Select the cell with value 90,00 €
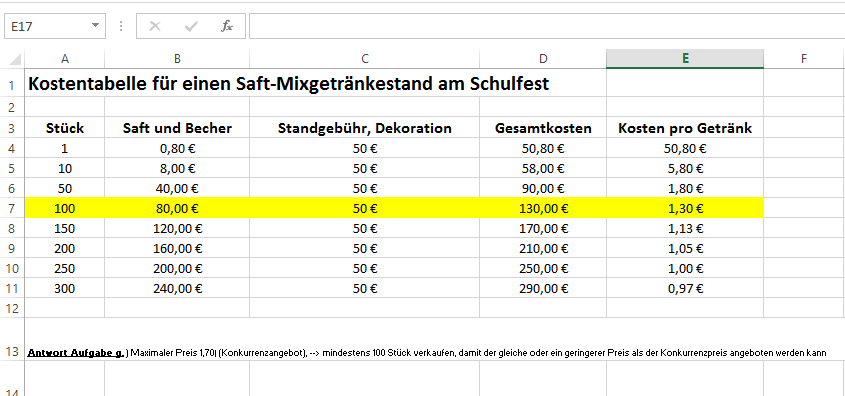Viewport: 845px width, 396px height. [x=543, y=189]
